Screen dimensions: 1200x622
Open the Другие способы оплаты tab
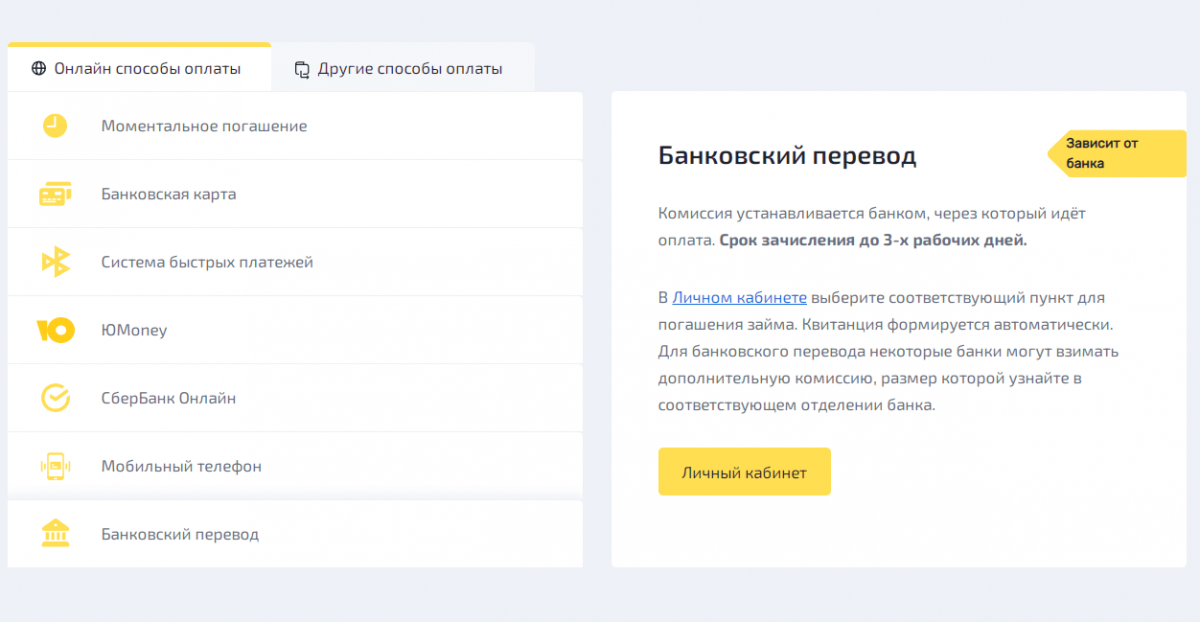click(x=403, y=68)
